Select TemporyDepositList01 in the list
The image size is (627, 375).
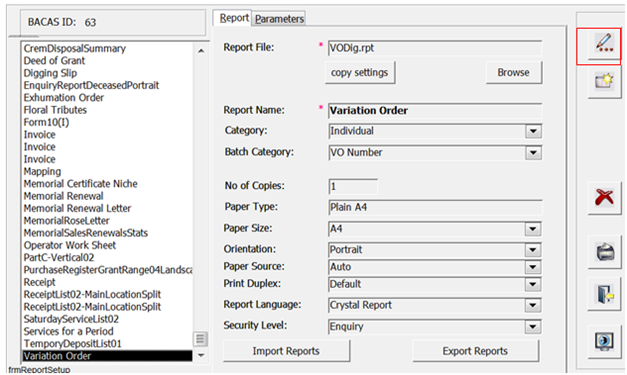72,344
